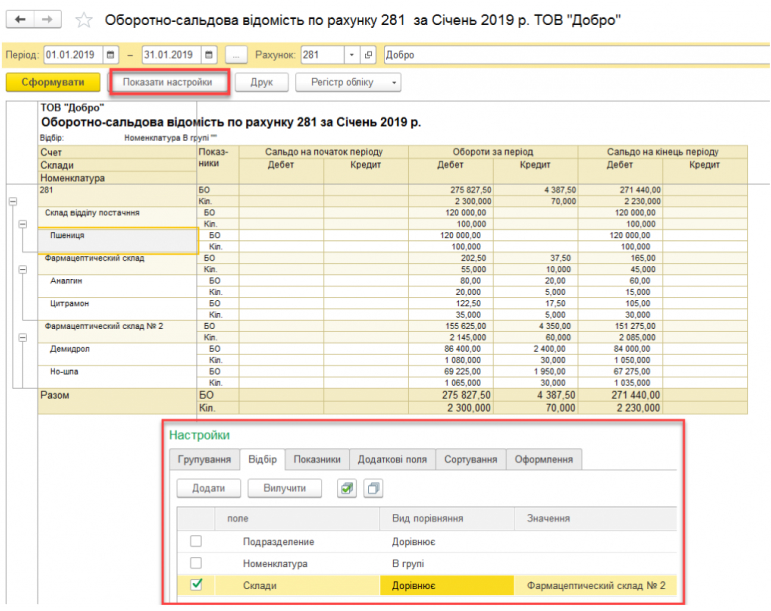Click the Вид порівняння column header
Viewport: 771px width, 611px height.
(447, 518)
